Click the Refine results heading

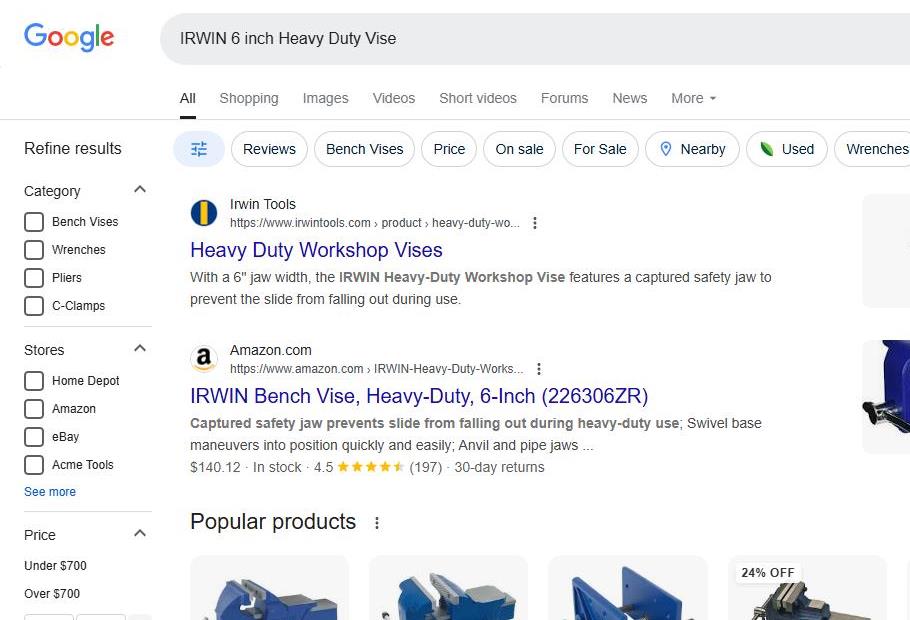[73, 149]
